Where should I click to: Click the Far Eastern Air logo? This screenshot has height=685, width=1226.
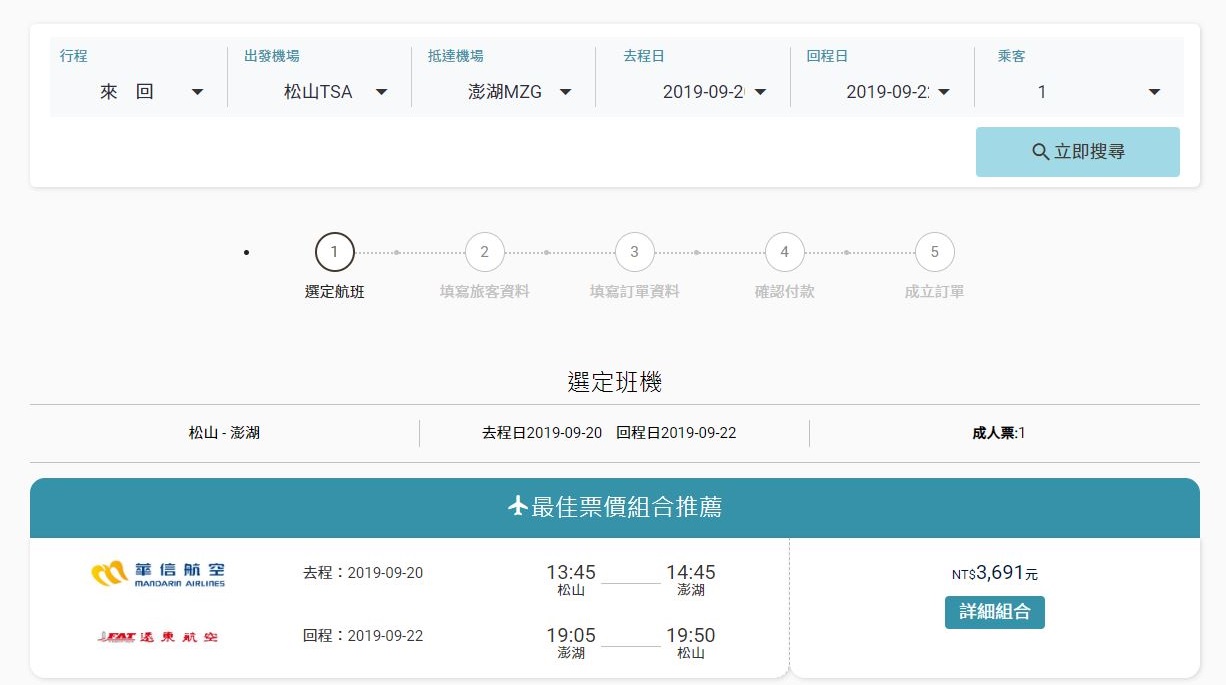click(x=158, y=636)
